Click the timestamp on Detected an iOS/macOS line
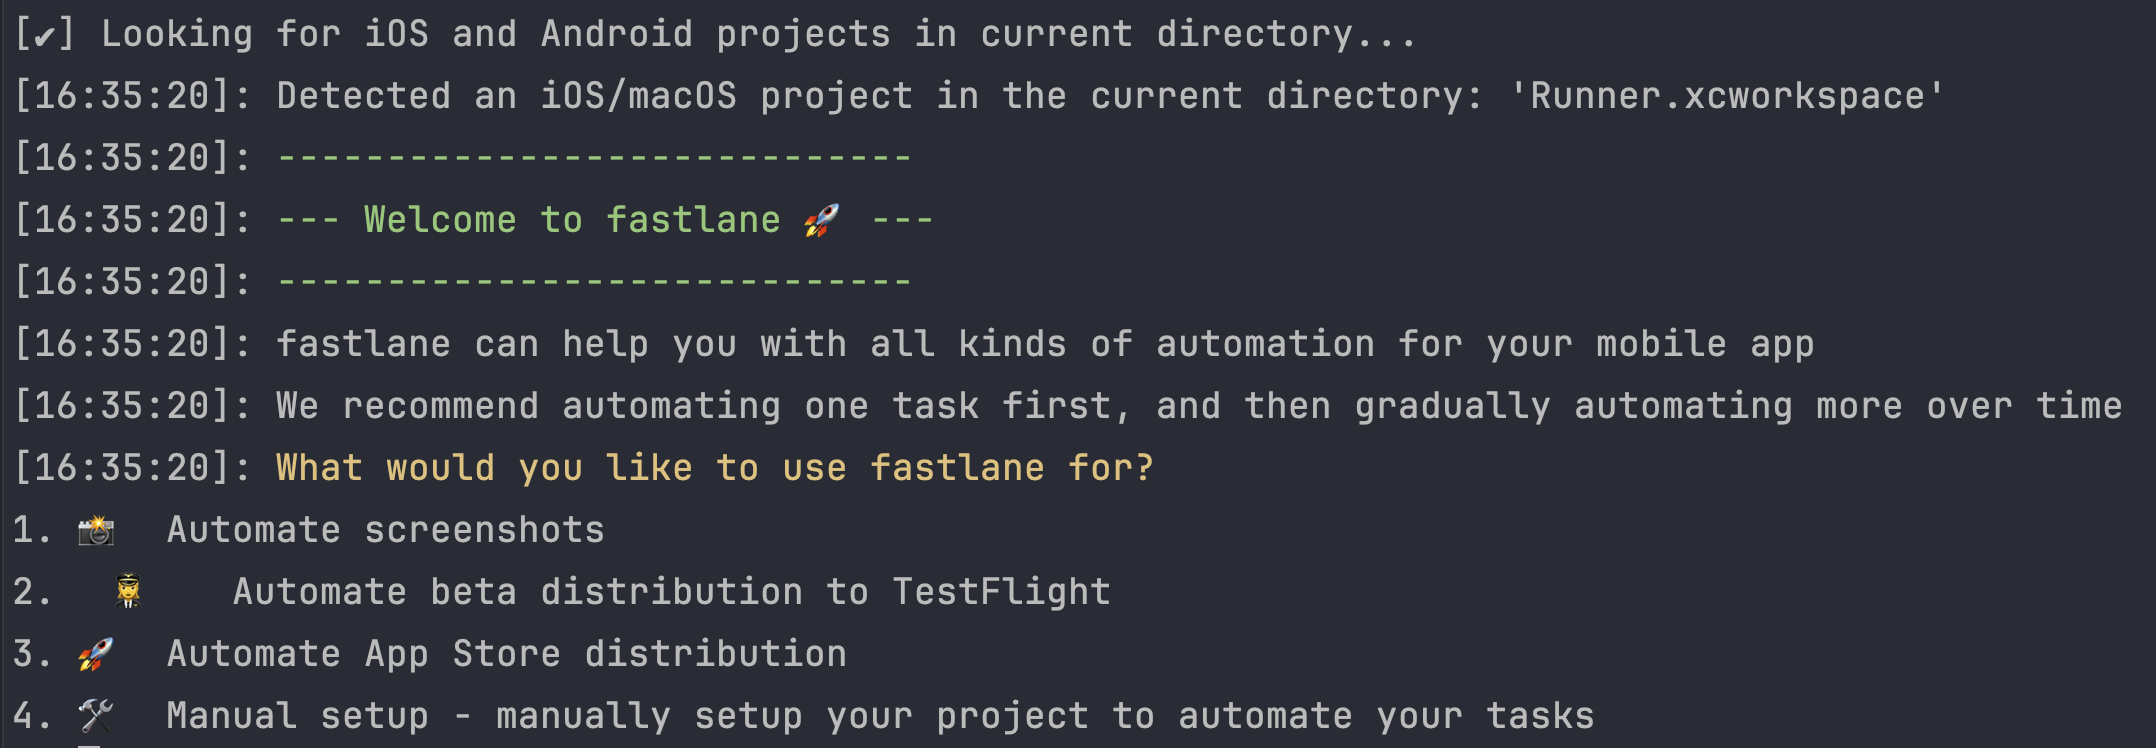The image size is (2156, 748). (132, 96)
